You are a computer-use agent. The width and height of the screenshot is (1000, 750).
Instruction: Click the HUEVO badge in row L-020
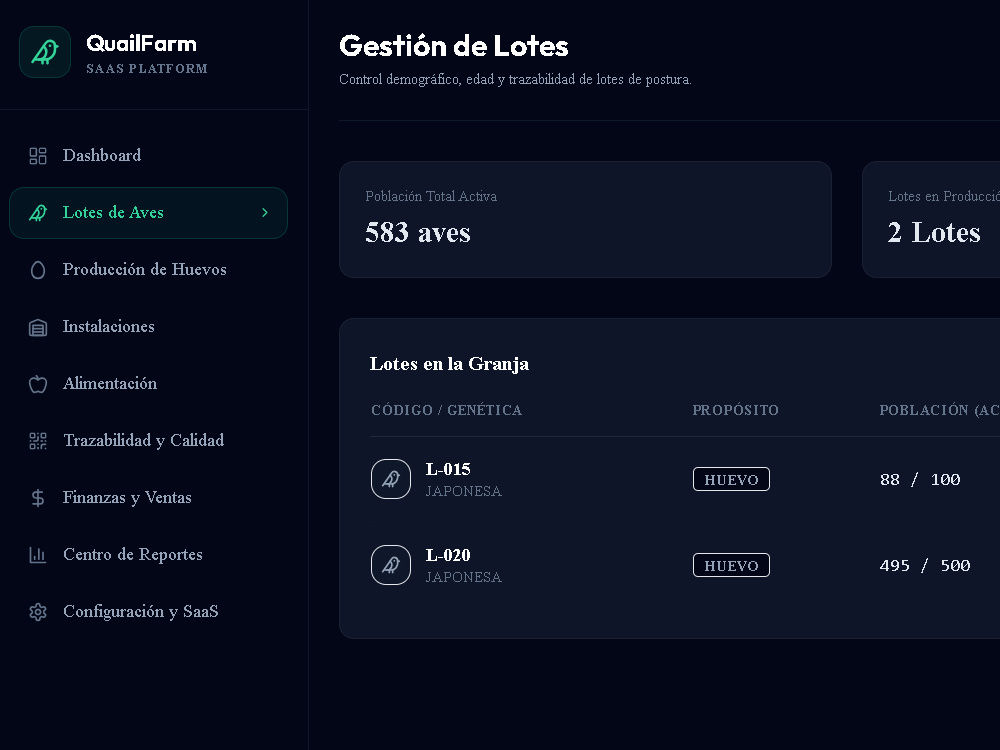click(731, 565)
